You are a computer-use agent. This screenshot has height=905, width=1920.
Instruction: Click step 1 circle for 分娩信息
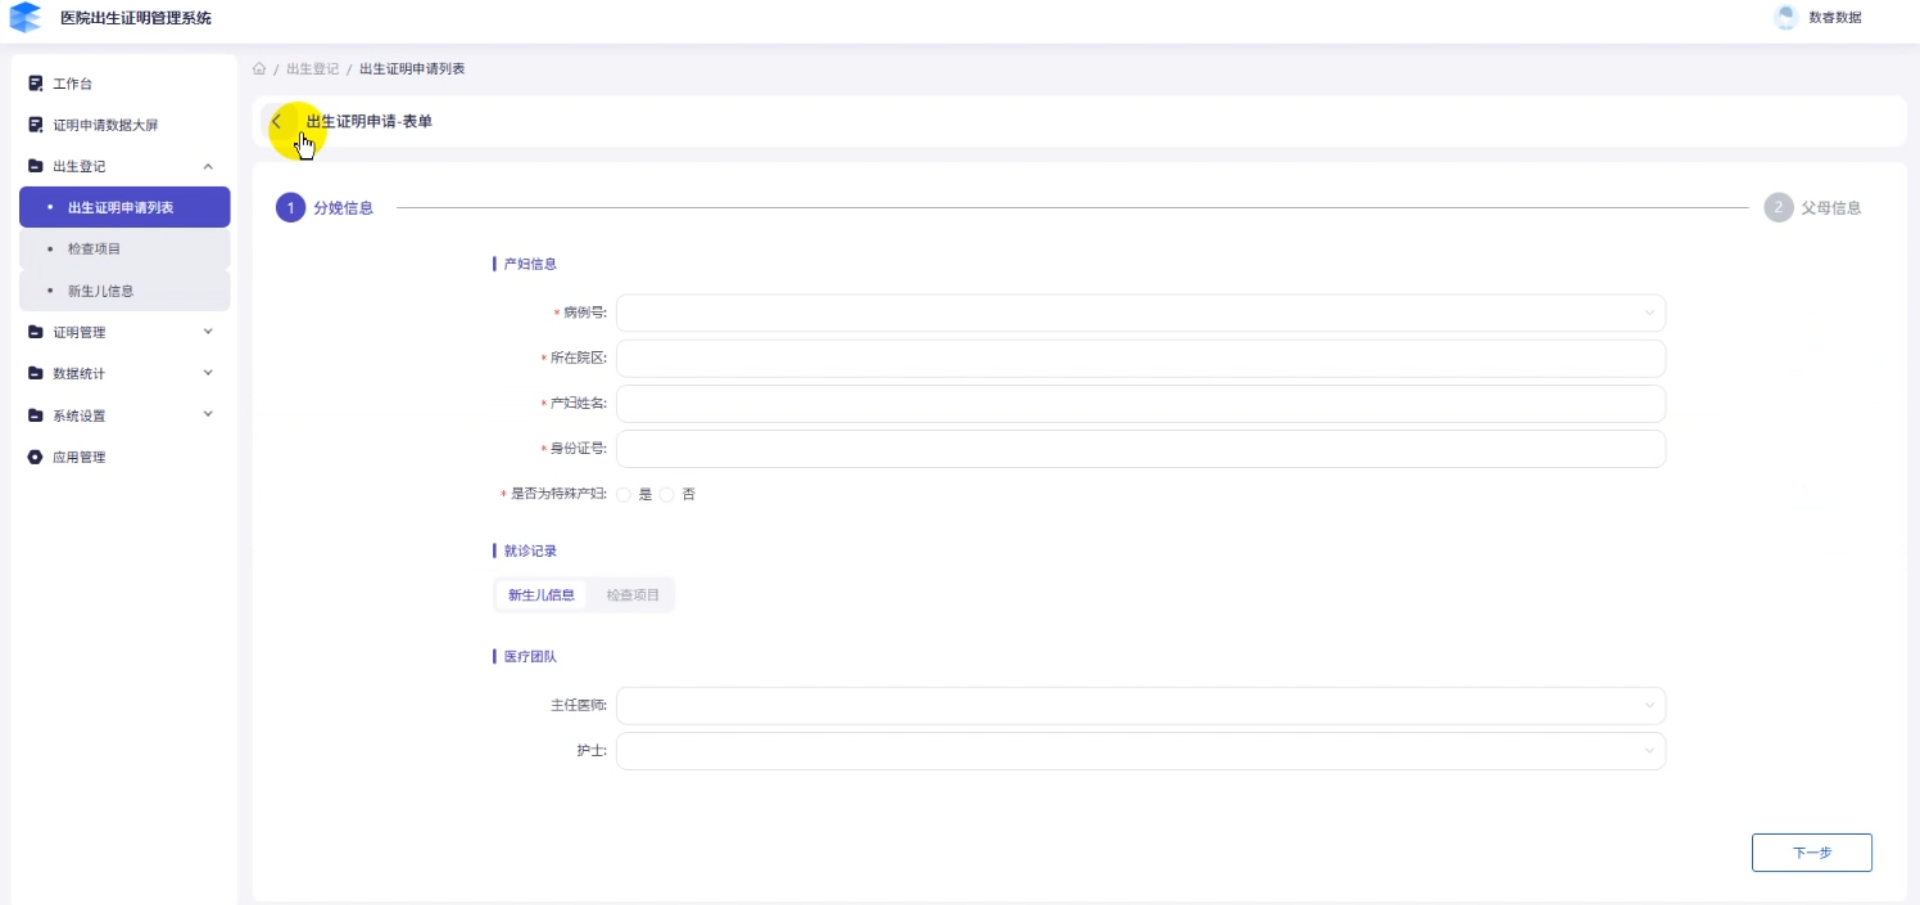click(x=290, y=208)
